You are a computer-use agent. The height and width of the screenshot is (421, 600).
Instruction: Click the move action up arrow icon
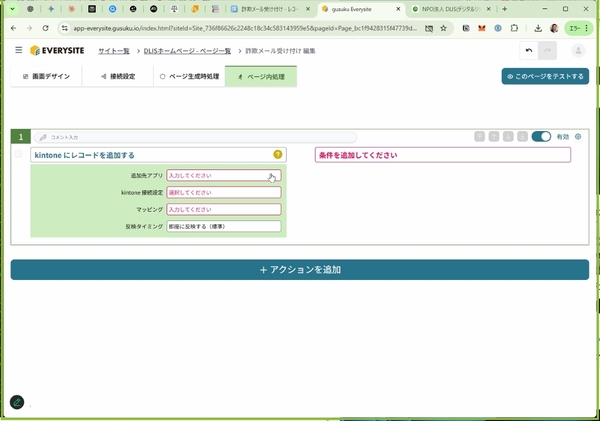494,136
